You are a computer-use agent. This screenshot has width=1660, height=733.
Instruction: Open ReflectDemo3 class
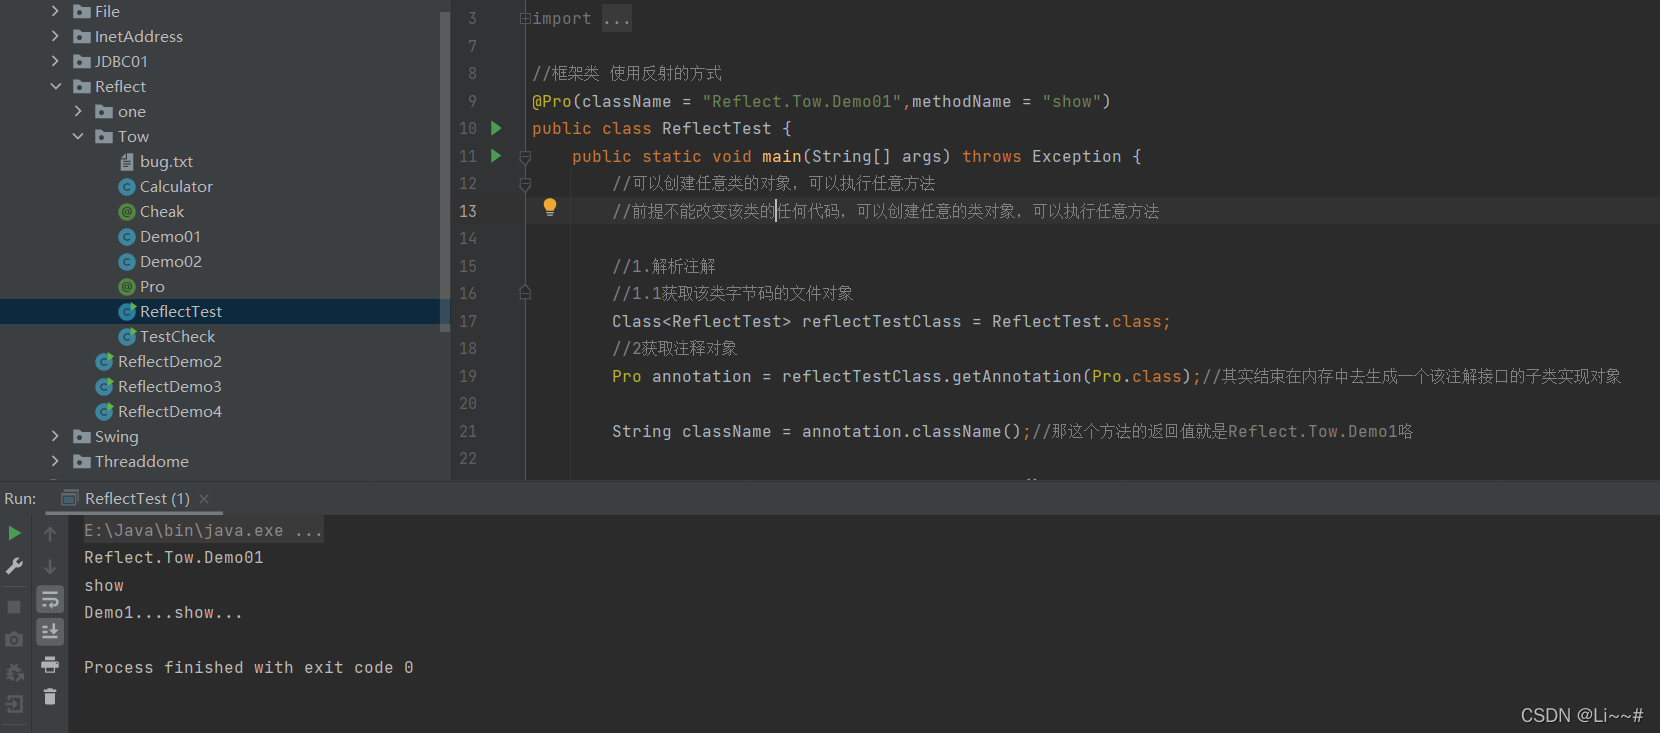tap(170, 386)
